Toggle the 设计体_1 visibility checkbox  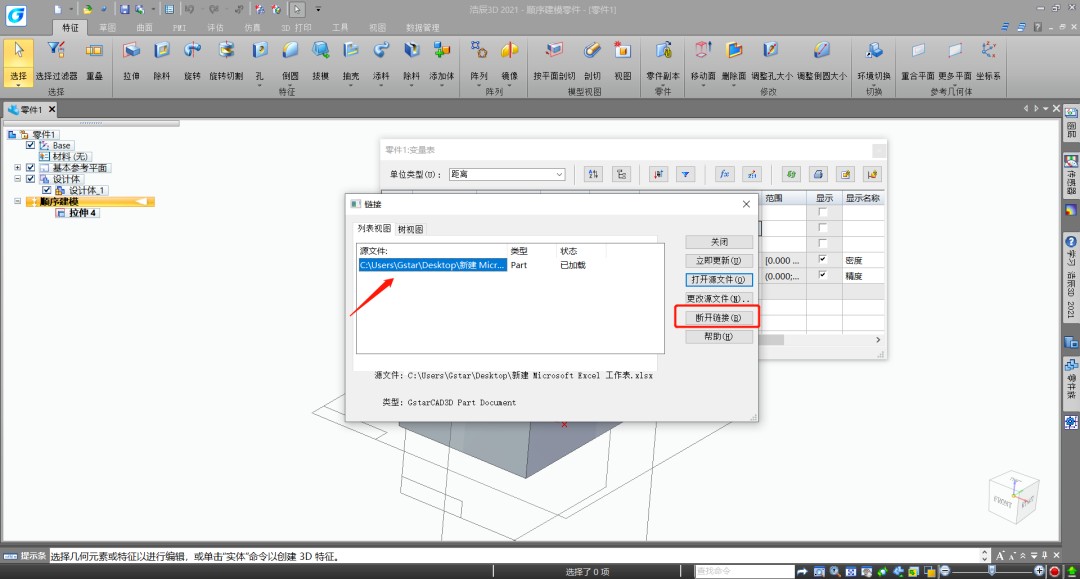pos(47,190)
